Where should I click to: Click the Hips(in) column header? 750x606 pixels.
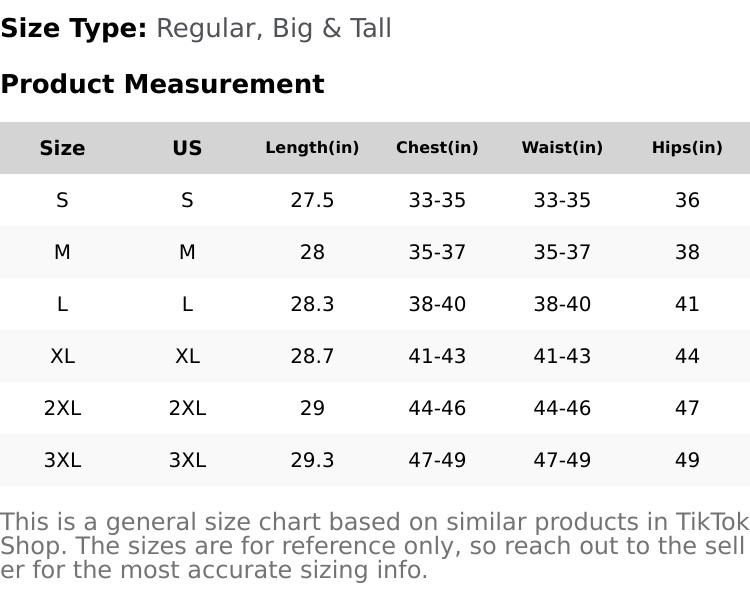pos(687,148)
